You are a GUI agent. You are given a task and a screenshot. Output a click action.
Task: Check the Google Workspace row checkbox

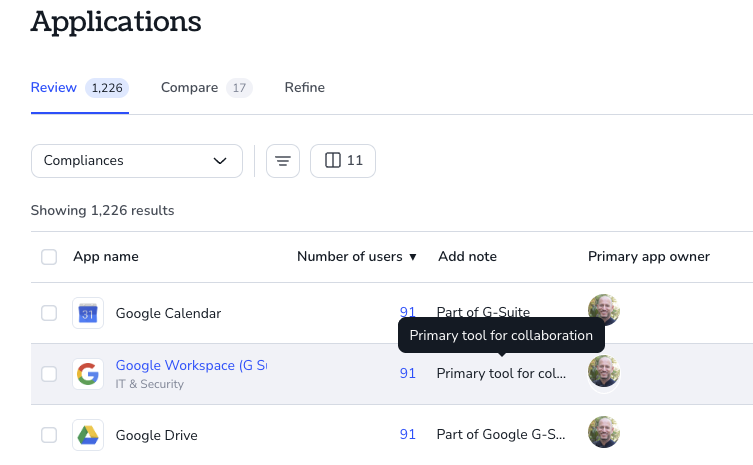coord(49,374)
